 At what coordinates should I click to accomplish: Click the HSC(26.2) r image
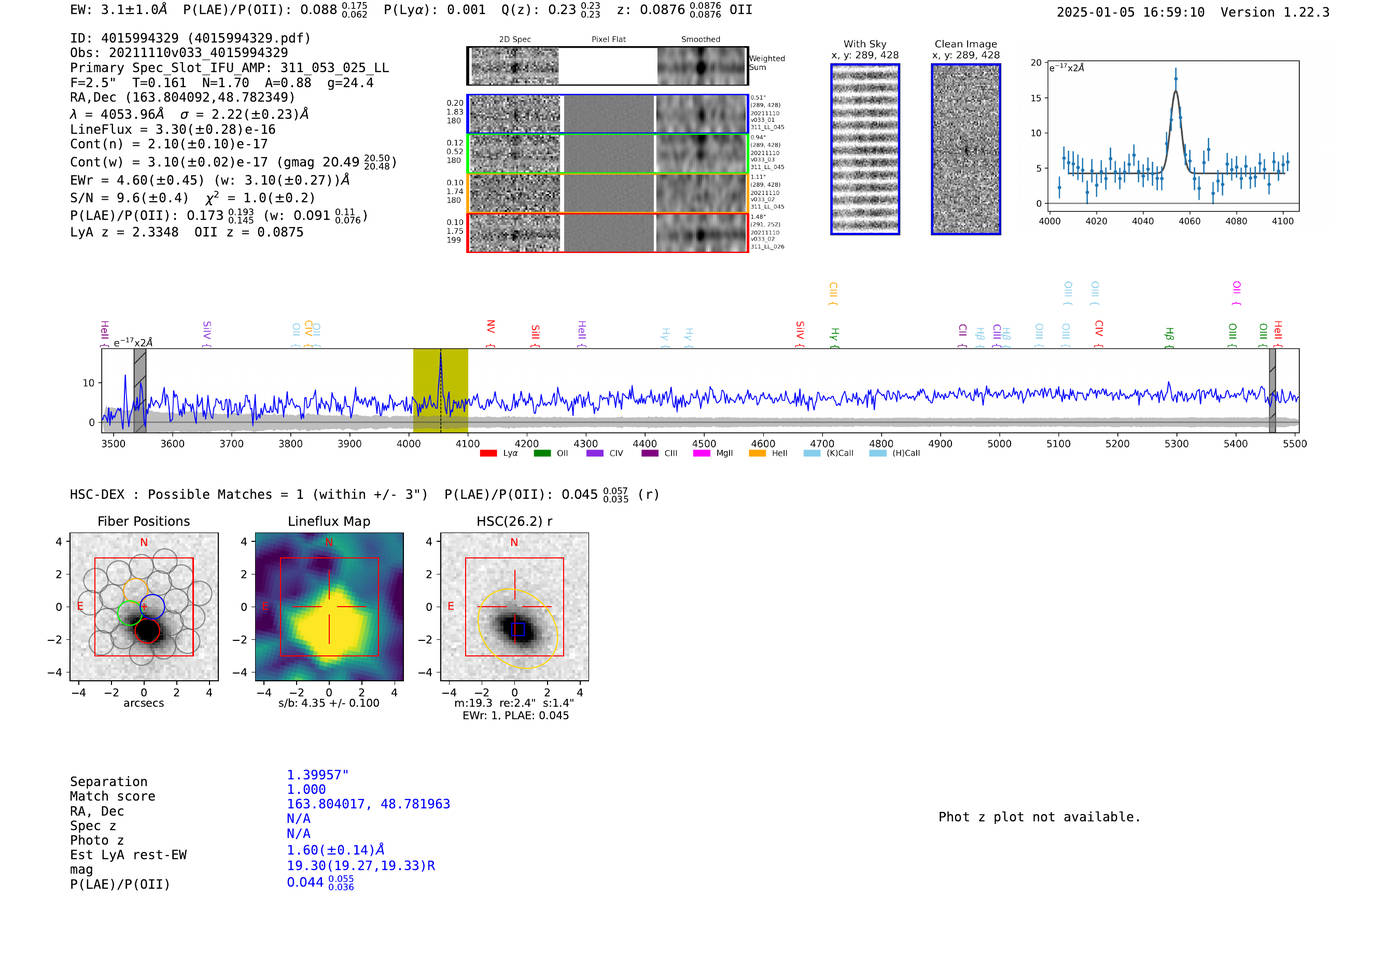tap(514, 606)
